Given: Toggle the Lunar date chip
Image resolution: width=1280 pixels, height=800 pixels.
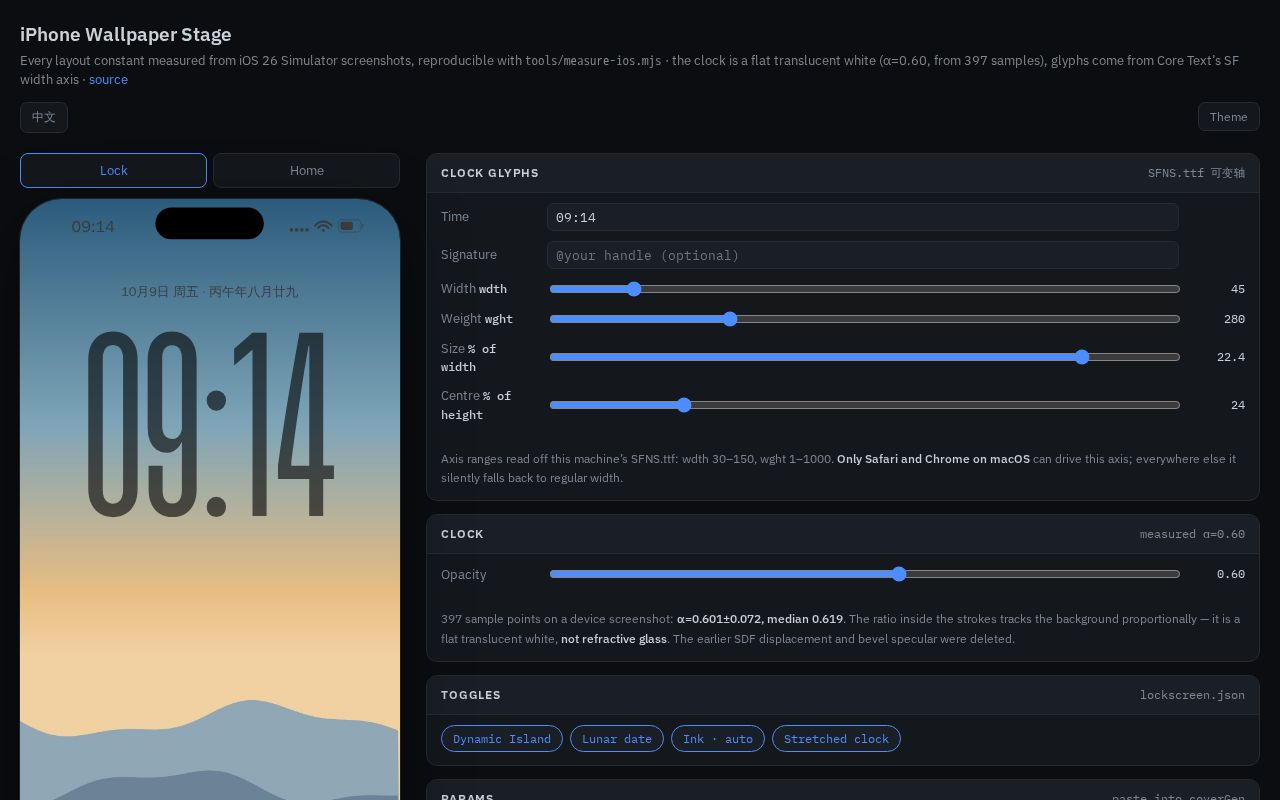Looking at the screenshot, I should [617, 739].
